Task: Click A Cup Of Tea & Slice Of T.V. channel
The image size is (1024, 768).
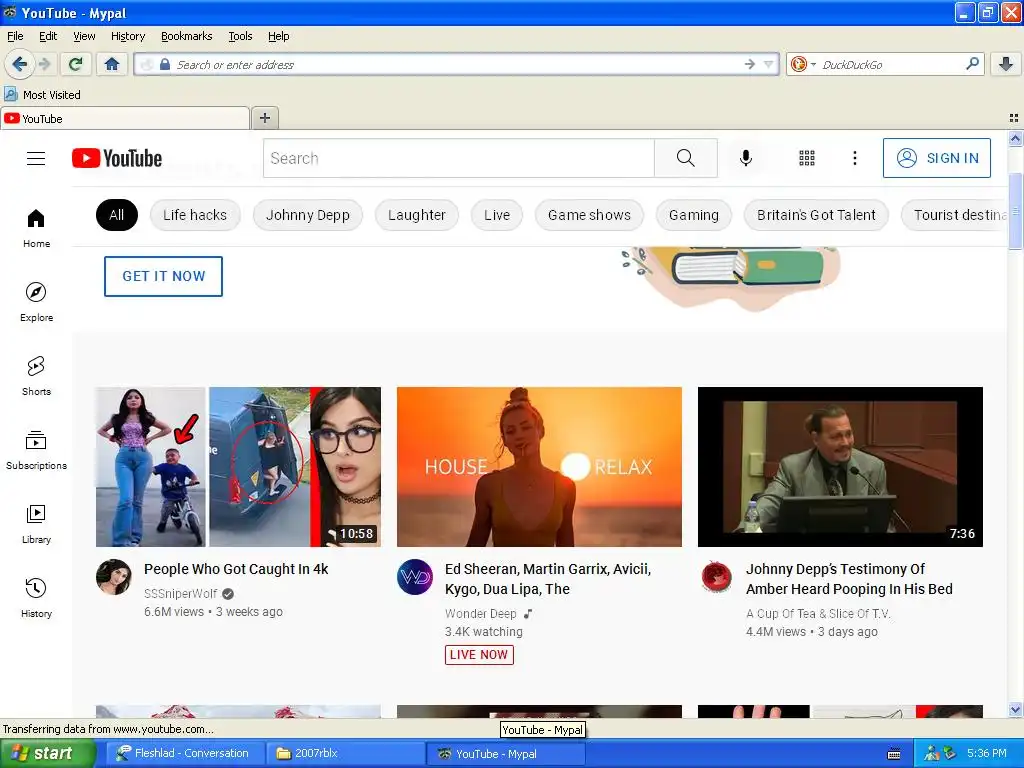Action: click(x=818, y=614)
